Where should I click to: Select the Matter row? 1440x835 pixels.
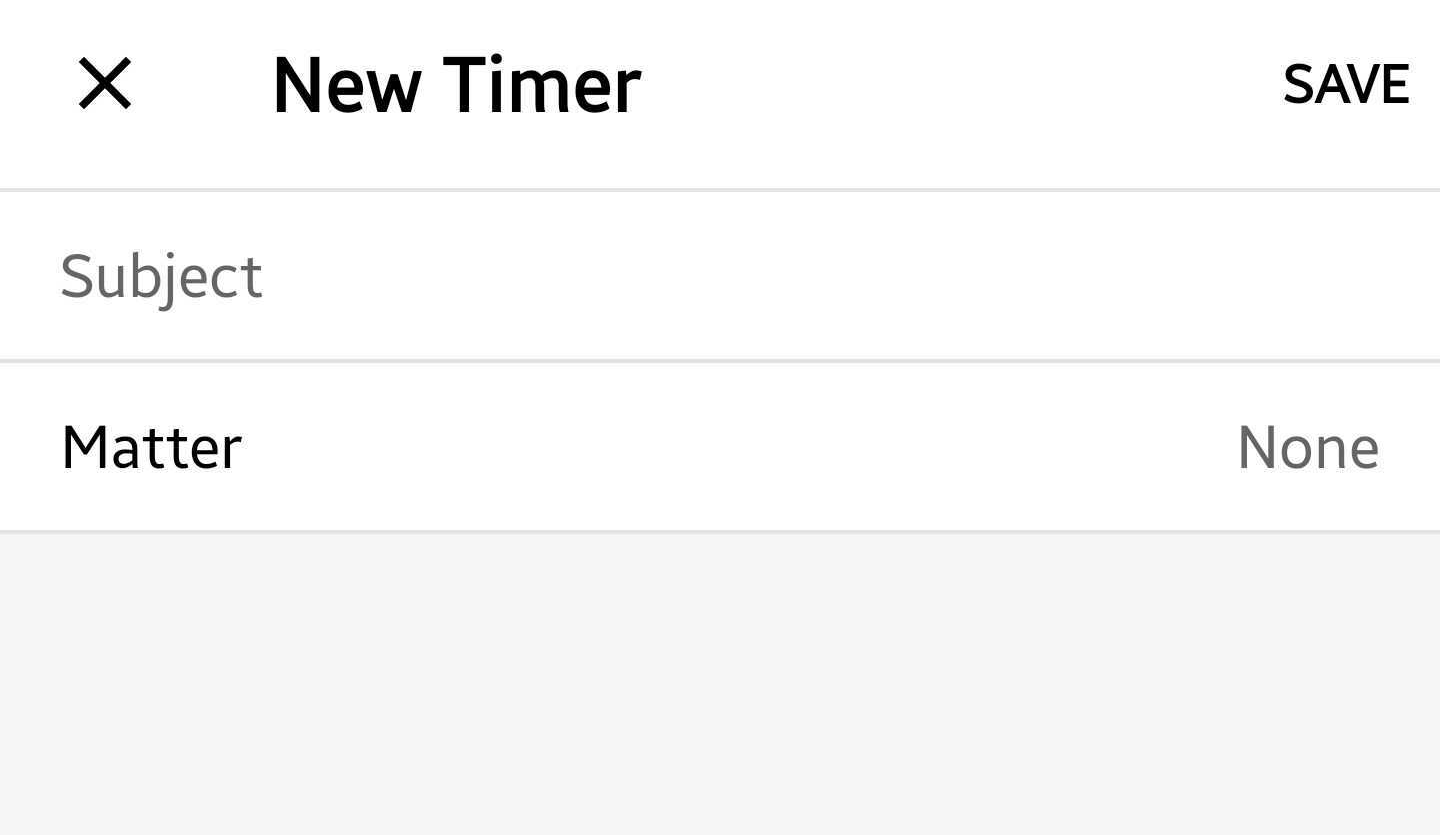pyautogui.click(x=720, y=447)
